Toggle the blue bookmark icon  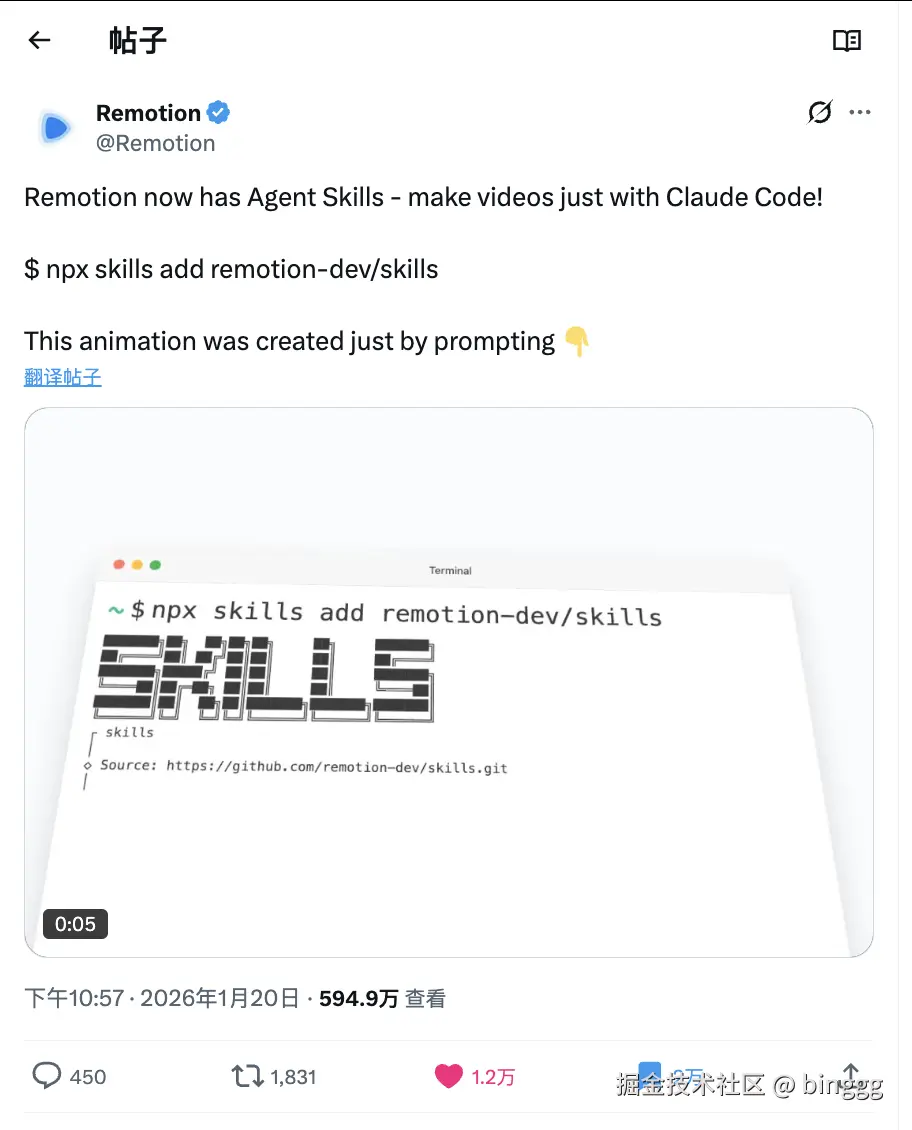[x=649, y=1074]
